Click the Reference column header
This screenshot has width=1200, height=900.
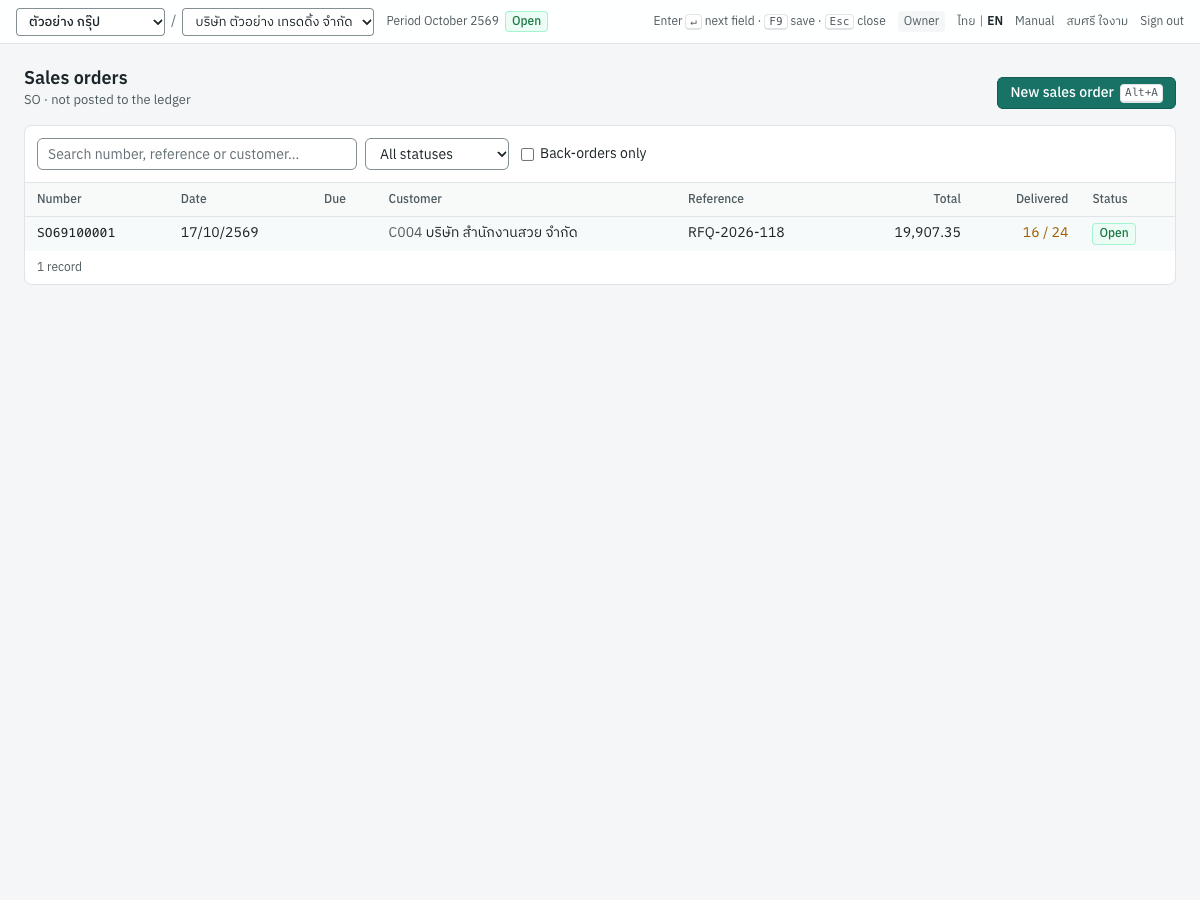pyautogui.click(x=716, y=199)
